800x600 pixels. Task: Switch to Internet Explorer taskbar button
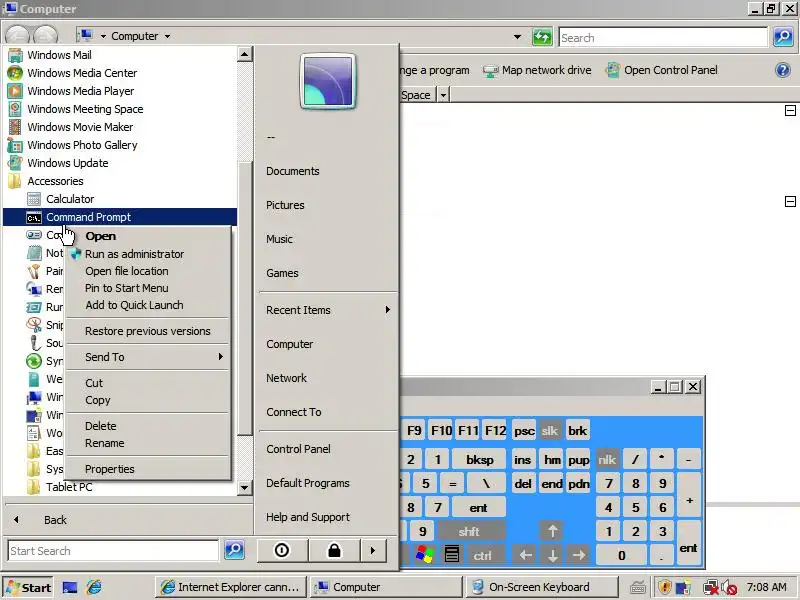pos(230,587)
